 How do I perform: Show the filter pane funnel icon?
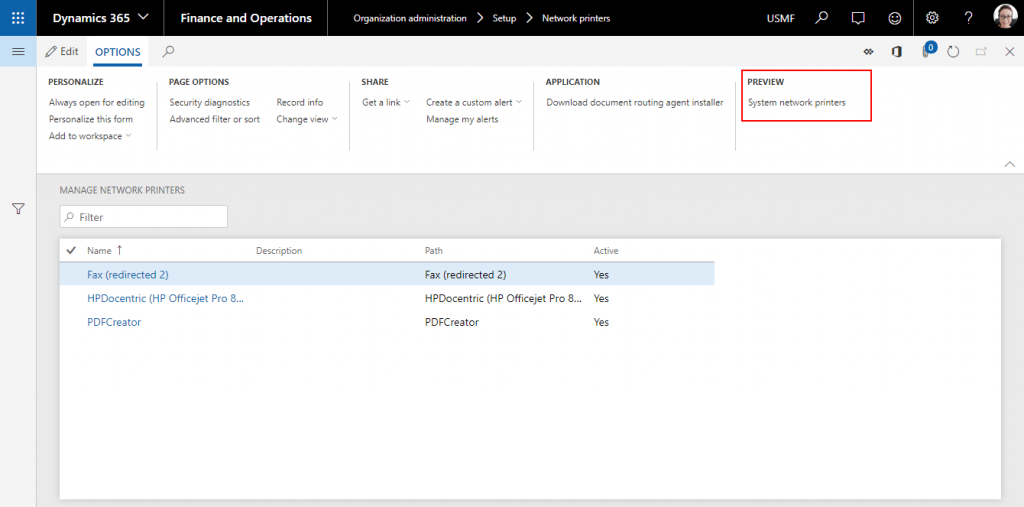[18, 209]
